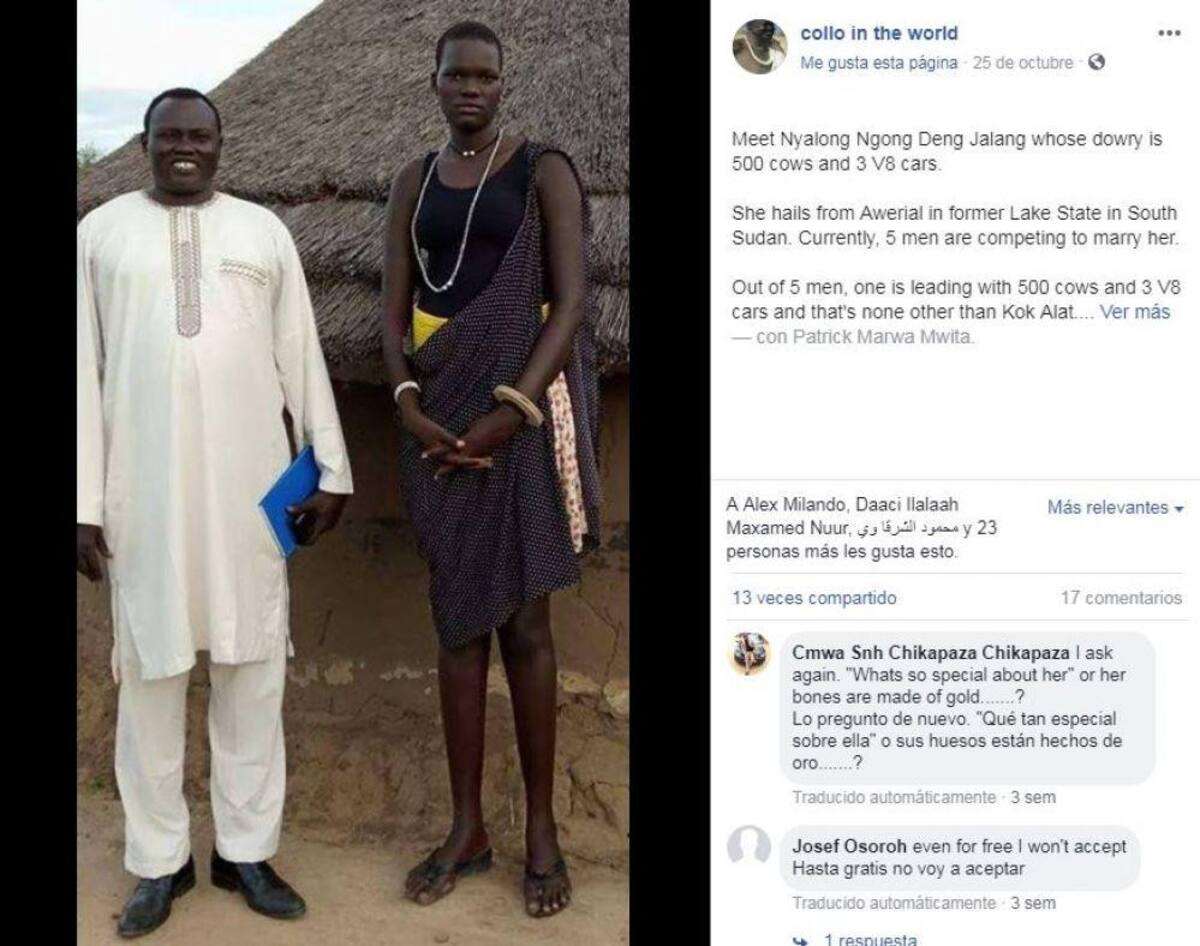Open the 25 de octubre timestamp

pos(1022,63)
